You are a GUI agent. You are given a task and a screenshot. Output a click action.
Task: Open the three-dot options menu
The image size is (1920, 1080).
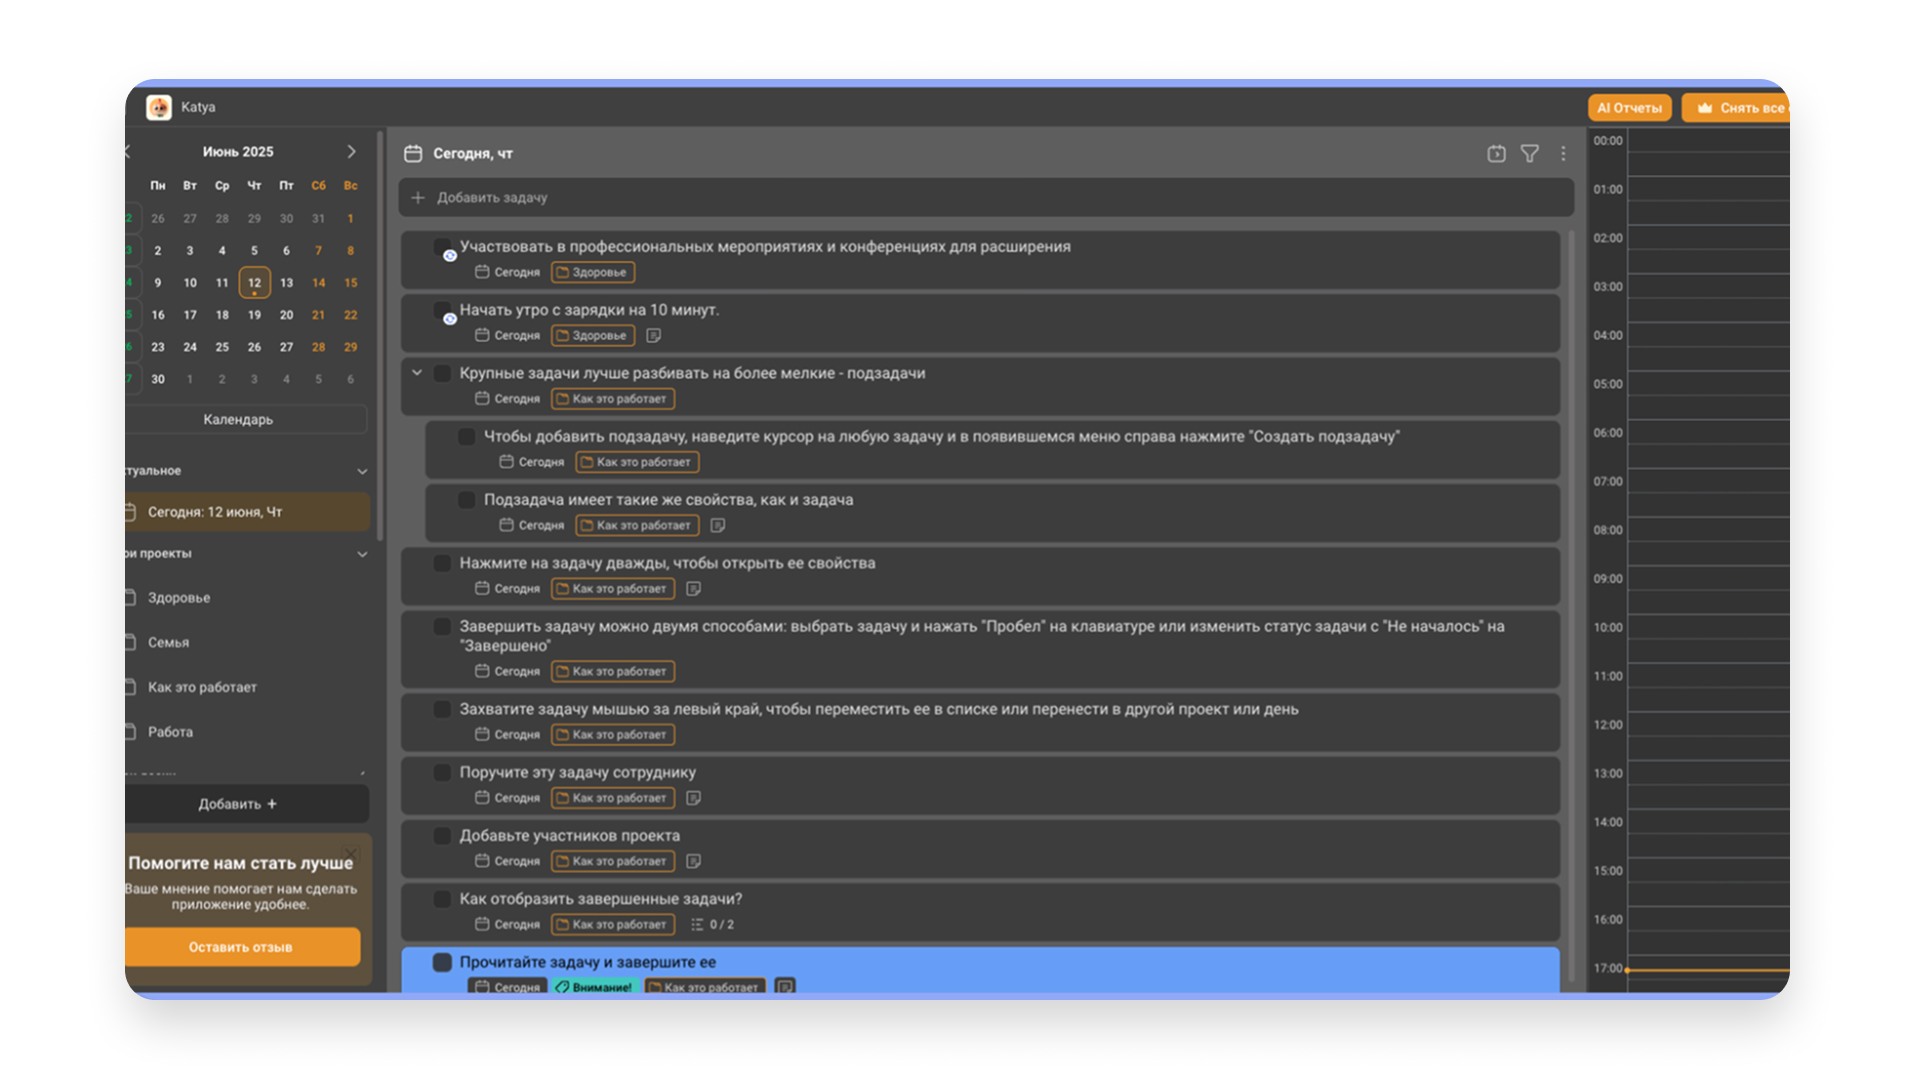tap(1563, 153)
